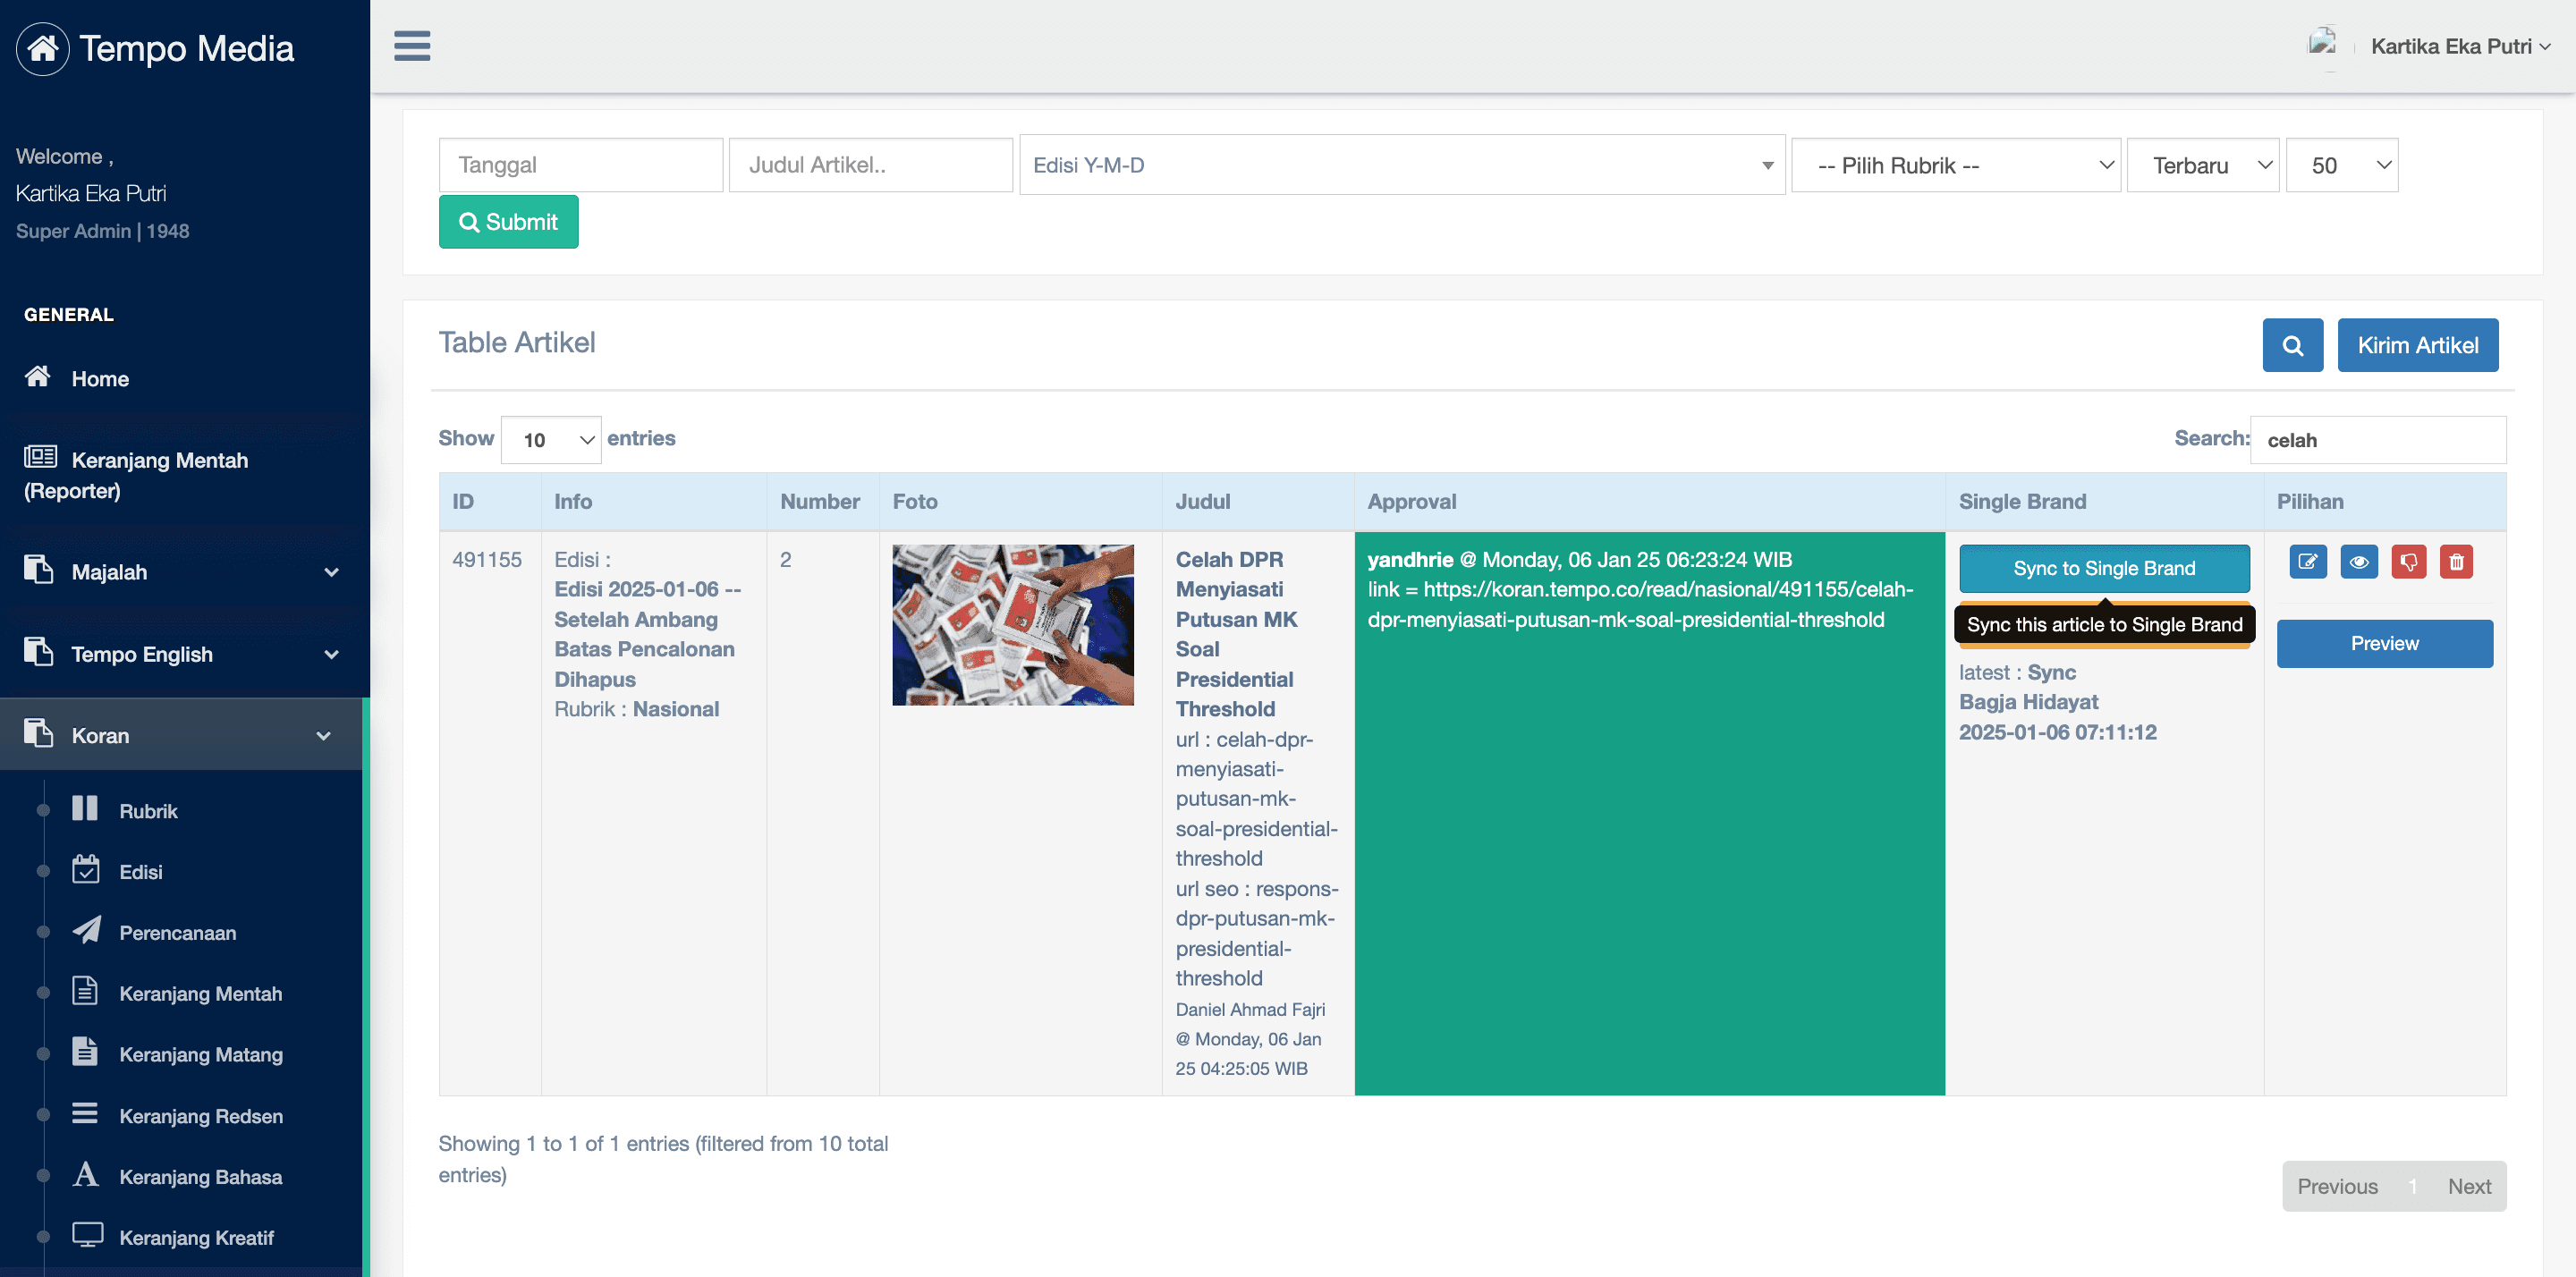Screen dimensions: 2576x1277
Task: Sort by the Judul column header
Action: (x=1258, y=501)
